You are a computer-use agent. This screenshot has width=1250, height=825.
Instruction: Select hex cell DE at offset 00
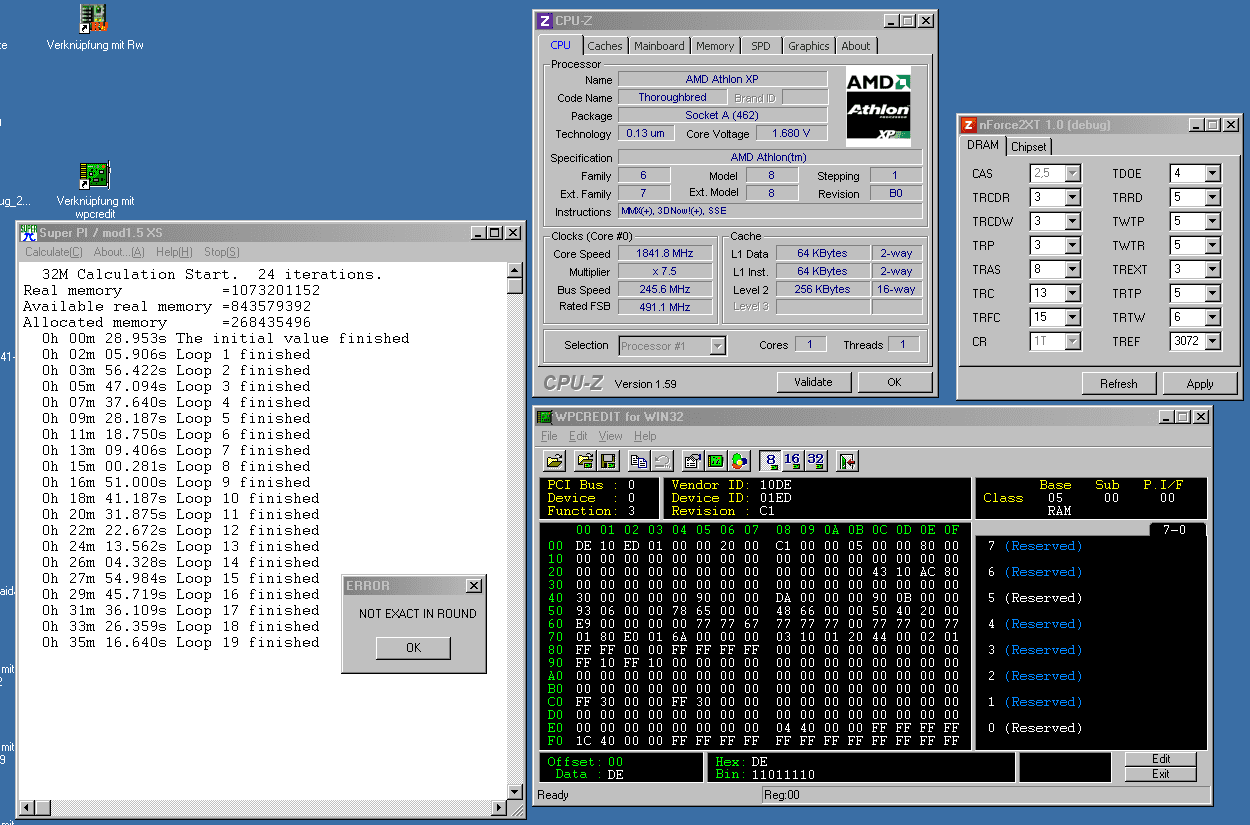coord(583,546)
